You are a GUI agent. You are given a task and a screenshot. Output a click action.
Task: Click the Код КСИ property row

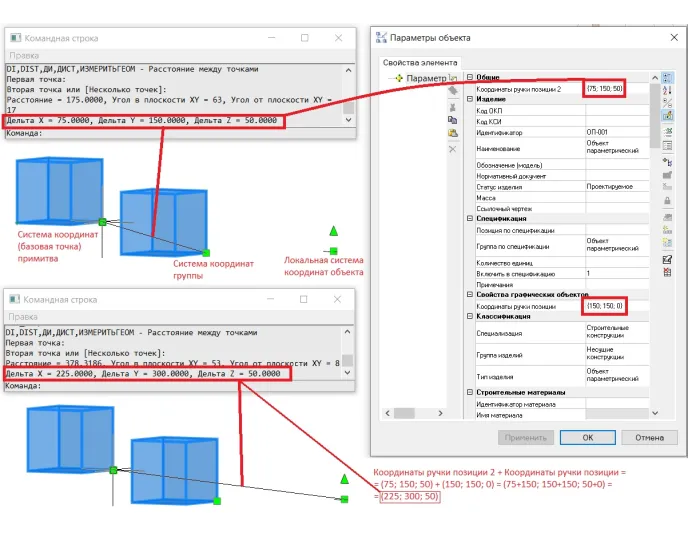[562, 122]
